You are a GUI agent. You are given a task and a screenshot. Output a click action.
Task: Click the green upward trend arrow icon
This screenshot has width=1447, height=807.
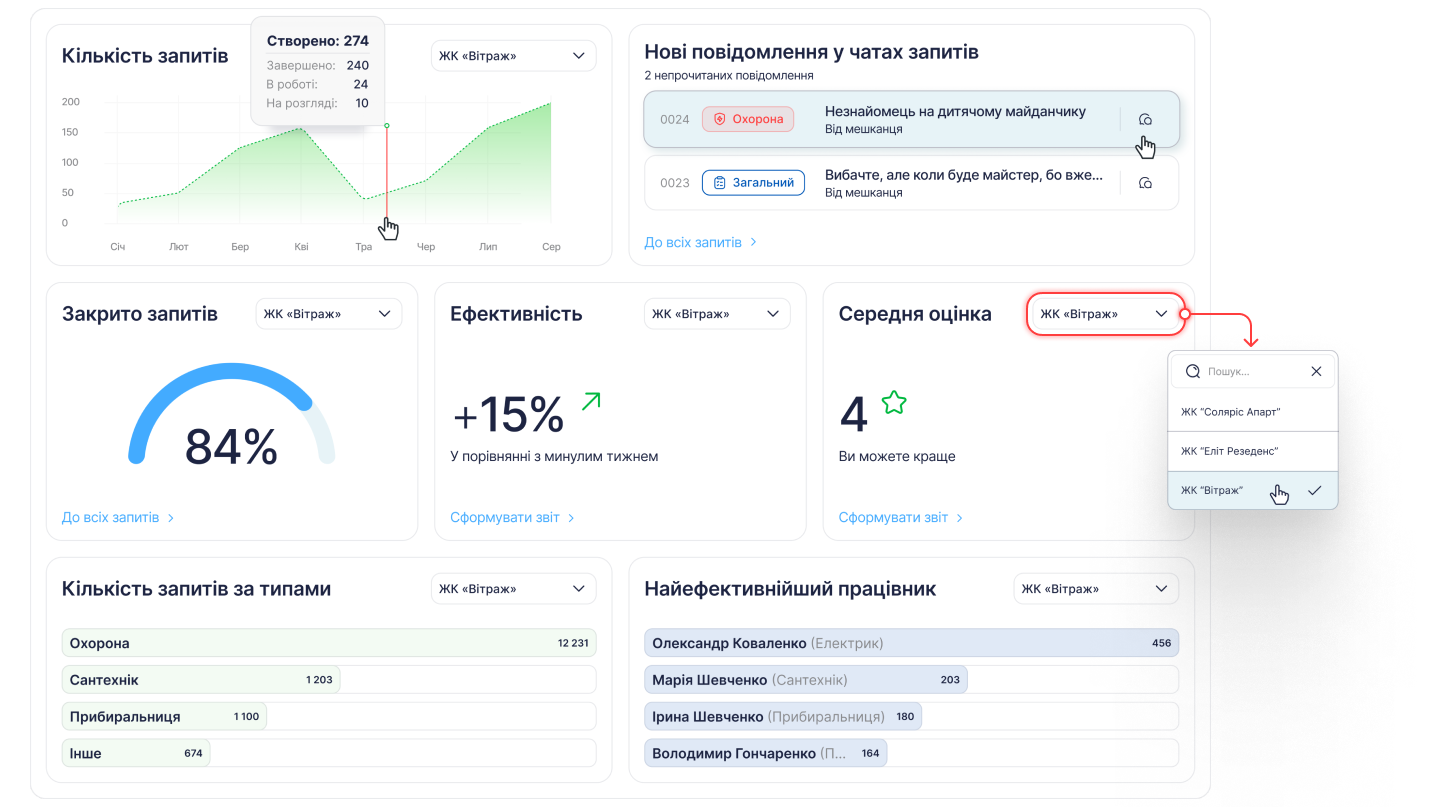(591, 401)
